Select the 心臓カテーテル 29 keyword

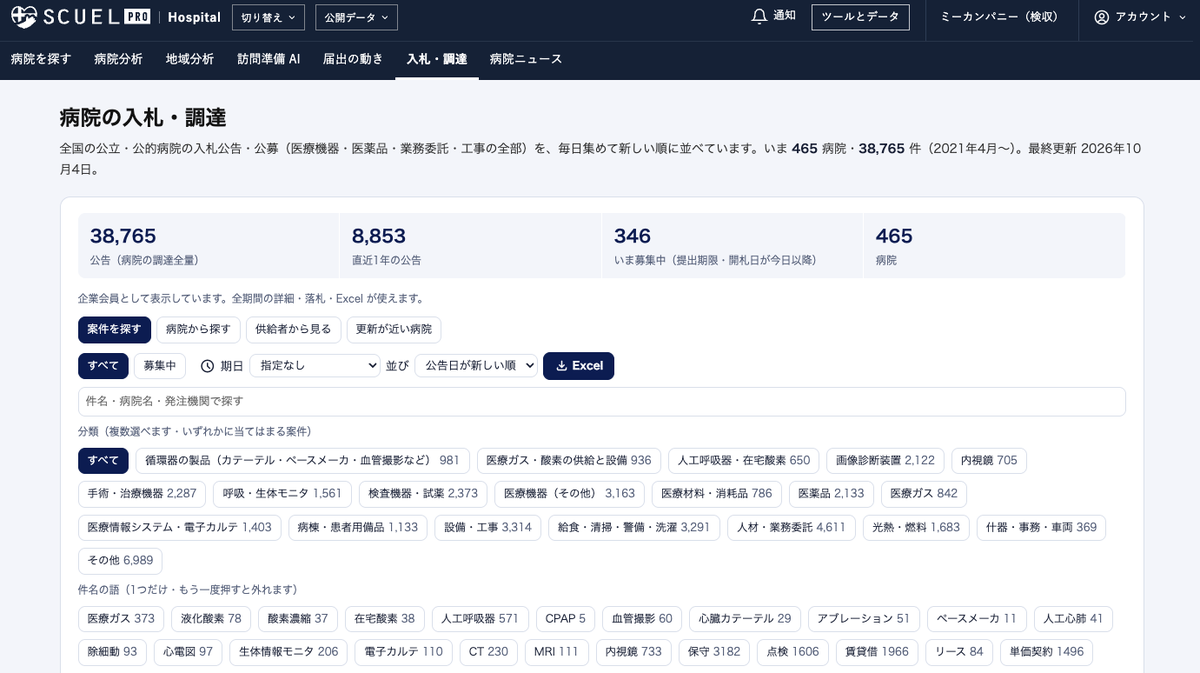click(745, 619)
